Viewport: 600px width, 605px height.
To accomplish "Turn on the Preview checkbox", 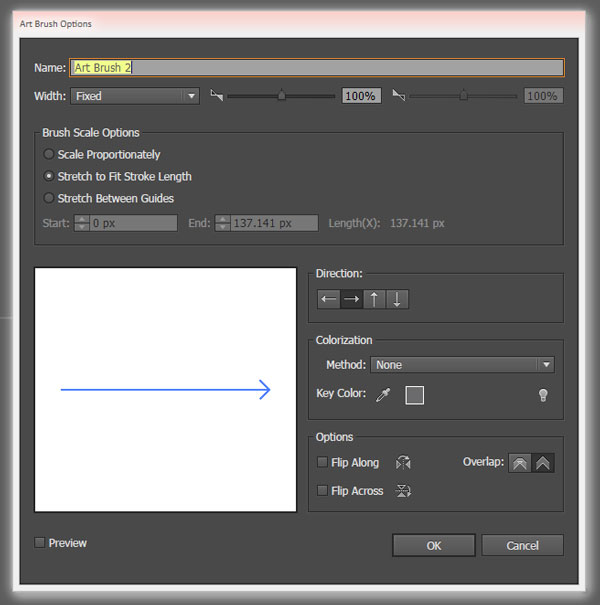I will click(39, 542).
